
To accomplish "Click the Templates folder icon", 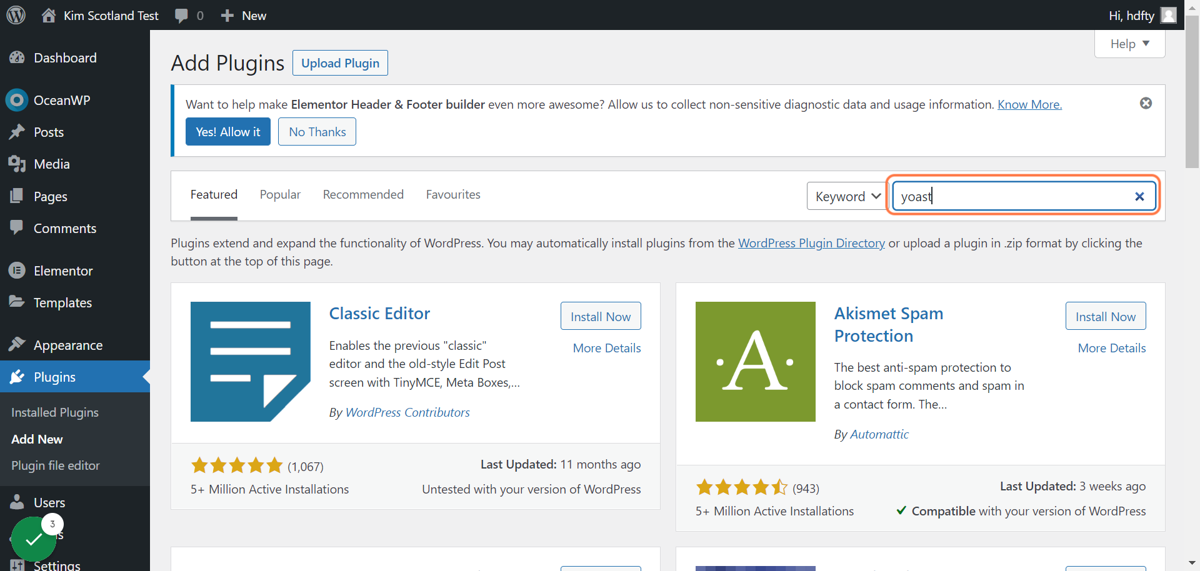I will click(x=16, y=302).
